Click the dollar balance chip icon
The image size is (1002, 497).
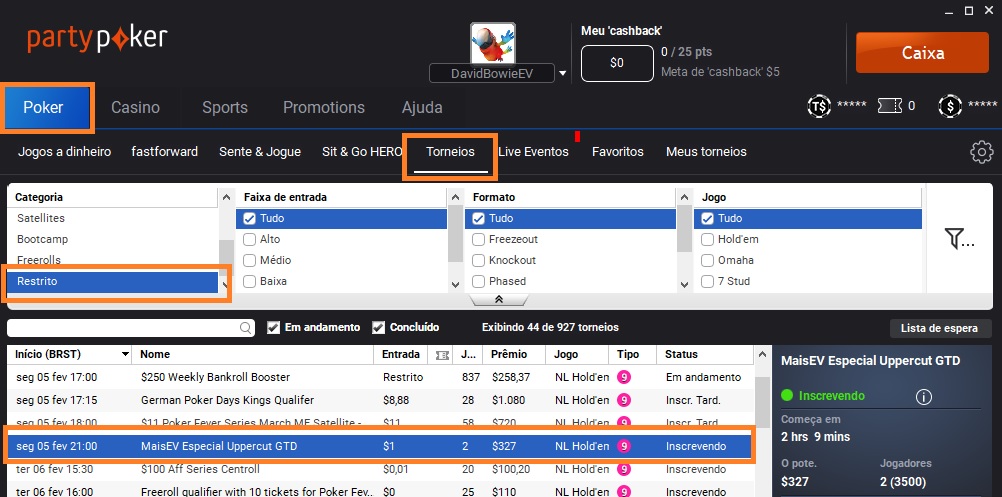[x=950, y=106]
